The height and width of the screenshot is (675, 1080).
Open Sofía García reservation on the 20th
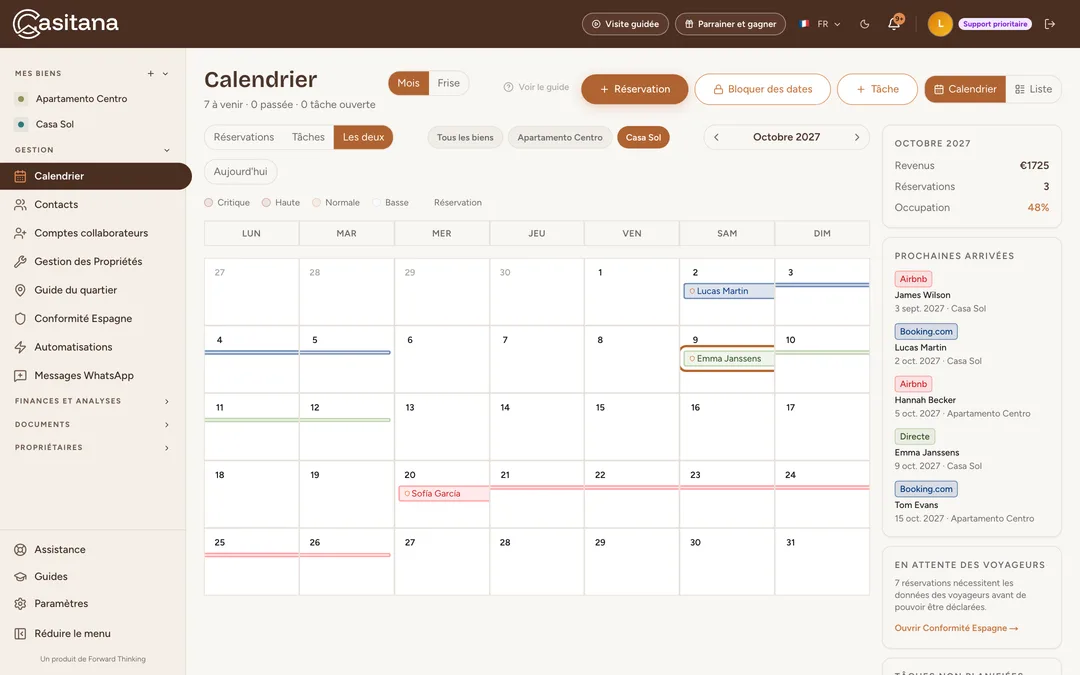coord(444,494)
